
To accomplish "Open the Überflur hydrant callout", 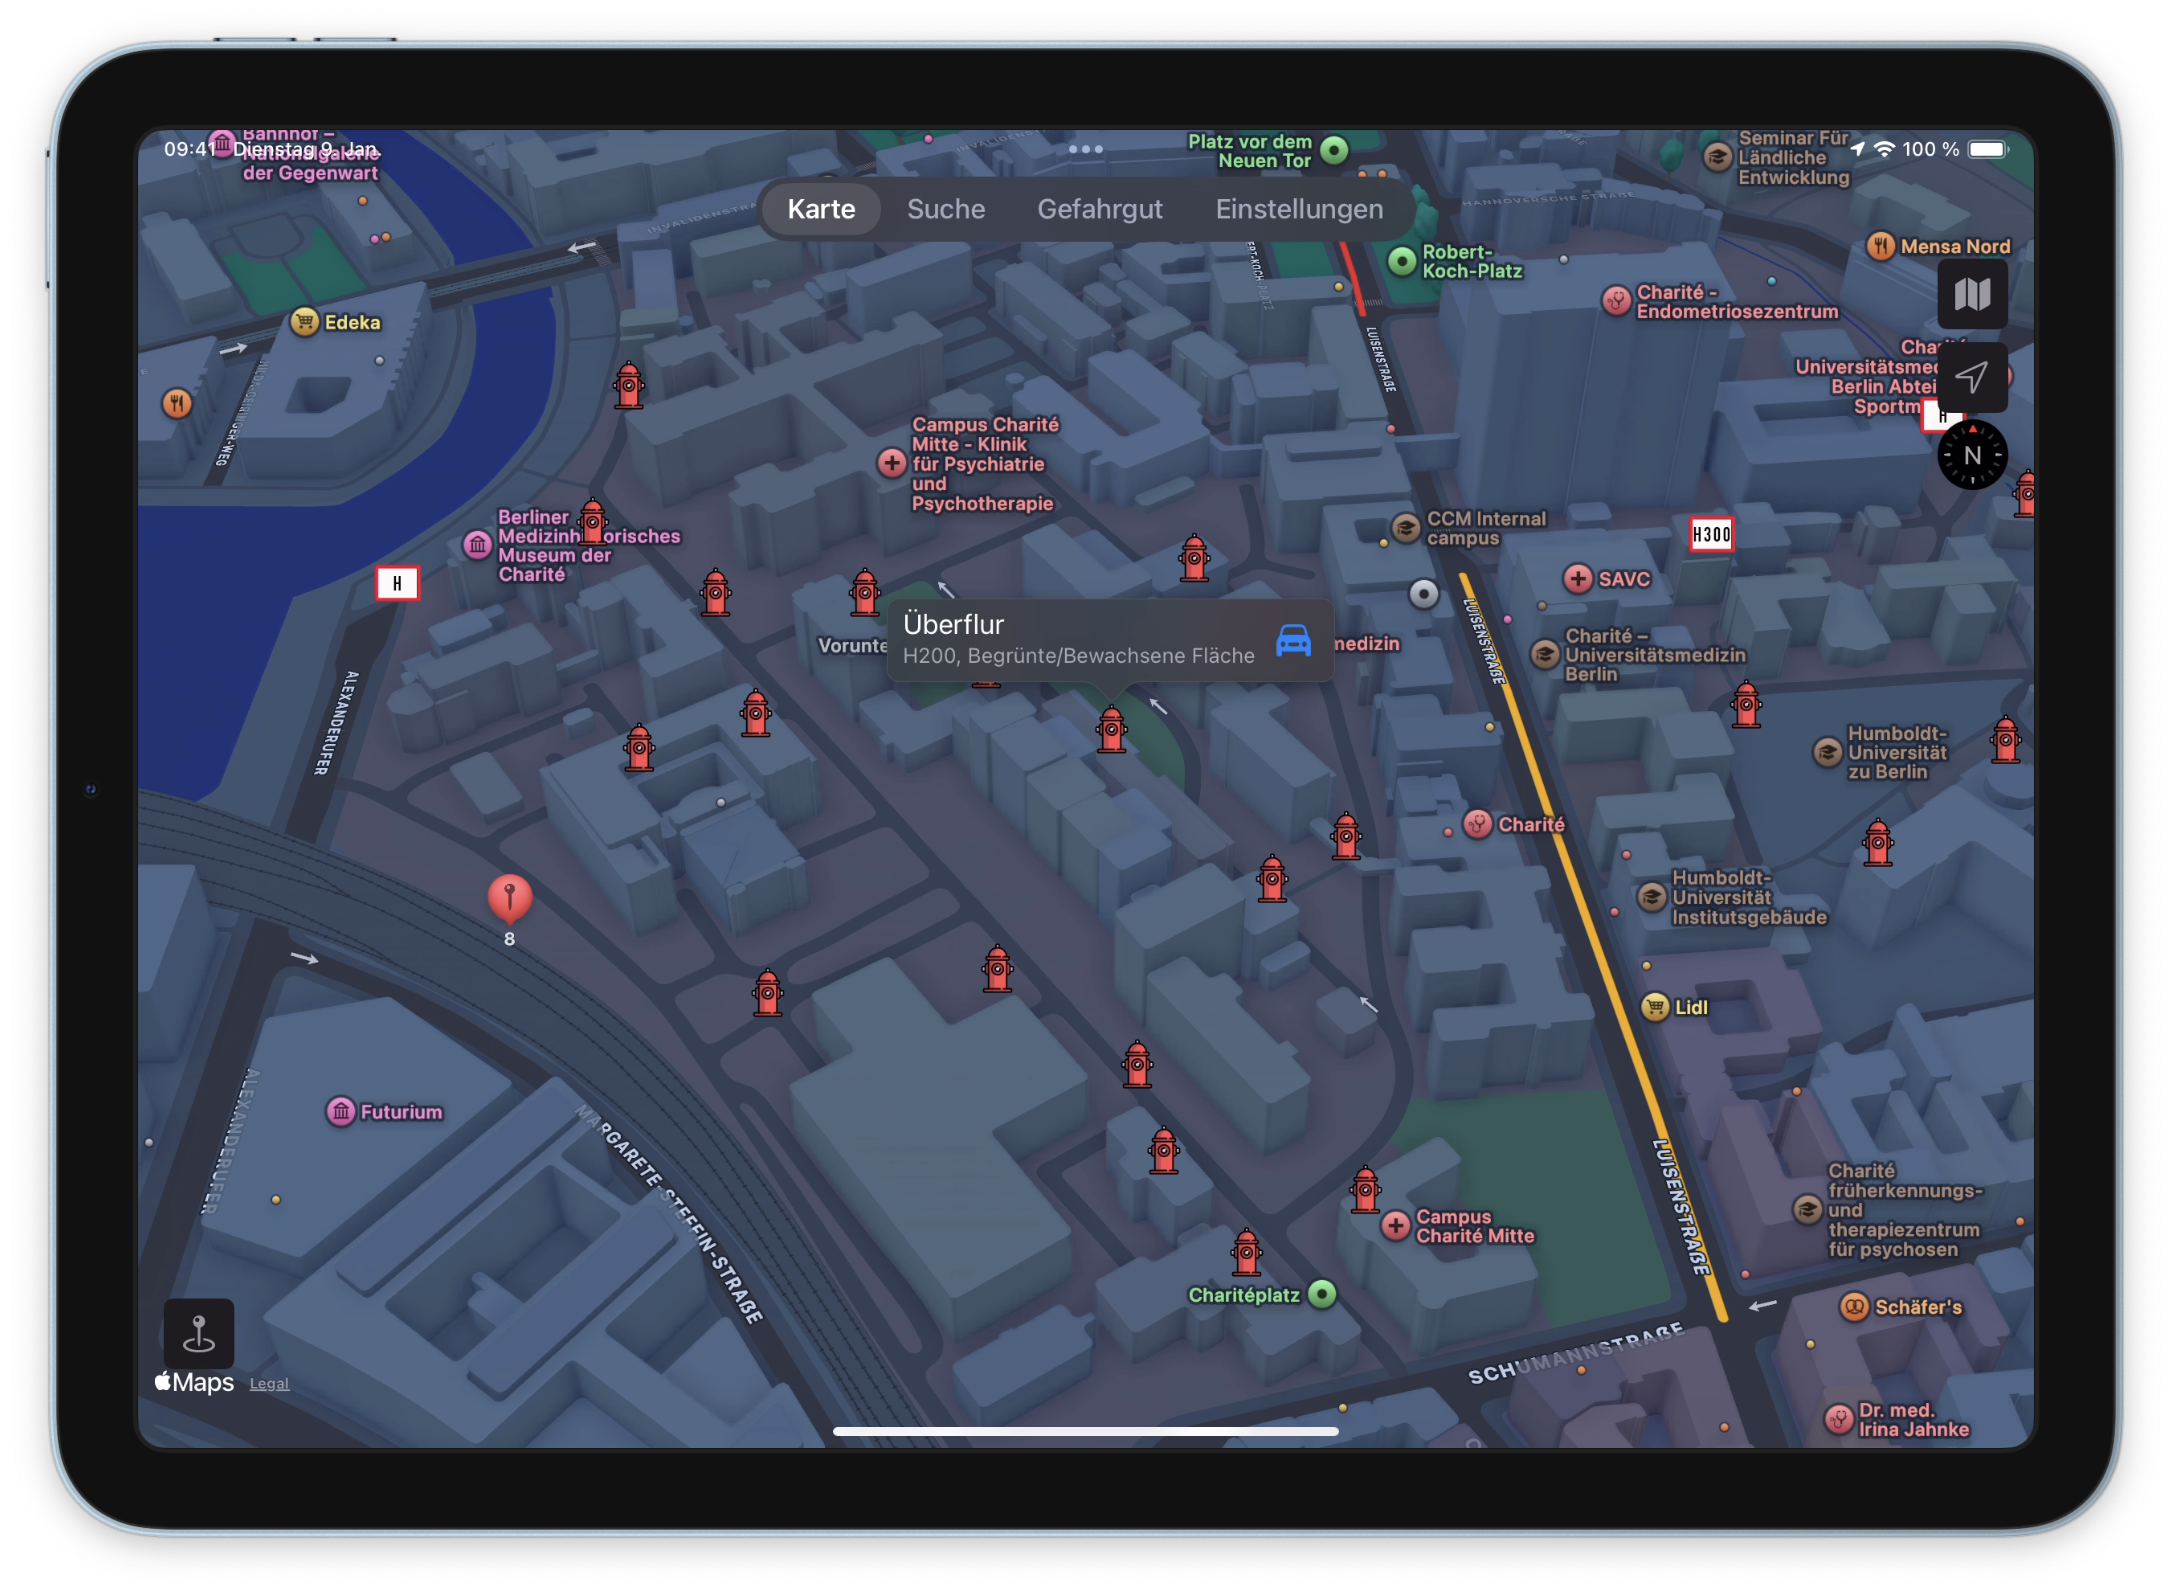I will (x=1109, y=640).
